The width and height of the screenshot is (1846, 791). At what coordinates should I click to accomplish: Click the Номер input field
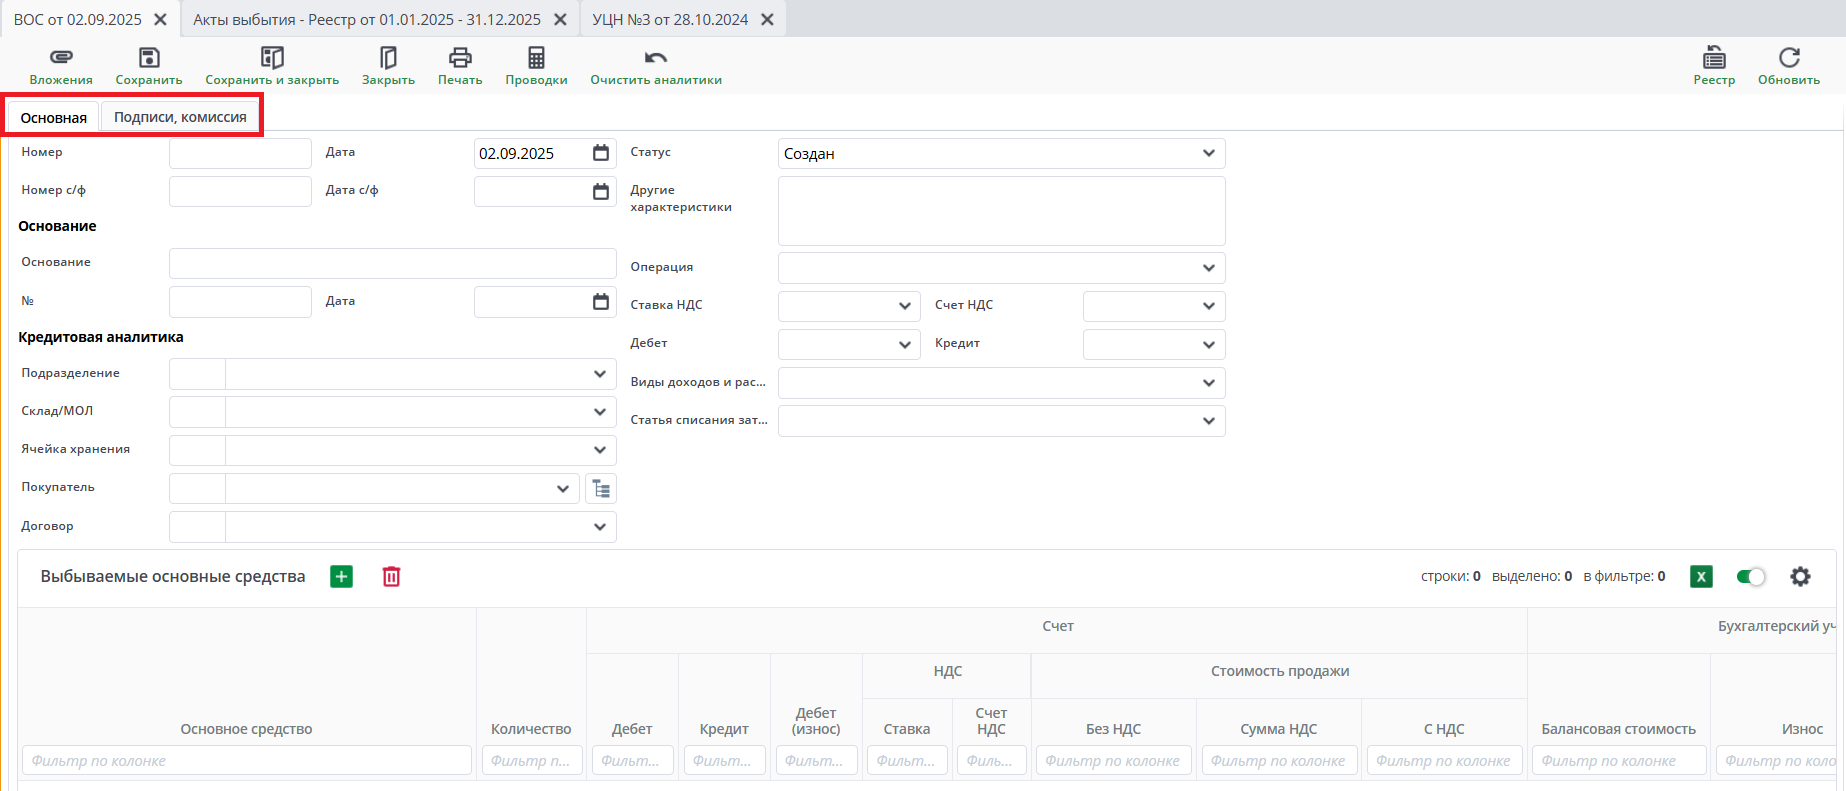tap(240, 154)
